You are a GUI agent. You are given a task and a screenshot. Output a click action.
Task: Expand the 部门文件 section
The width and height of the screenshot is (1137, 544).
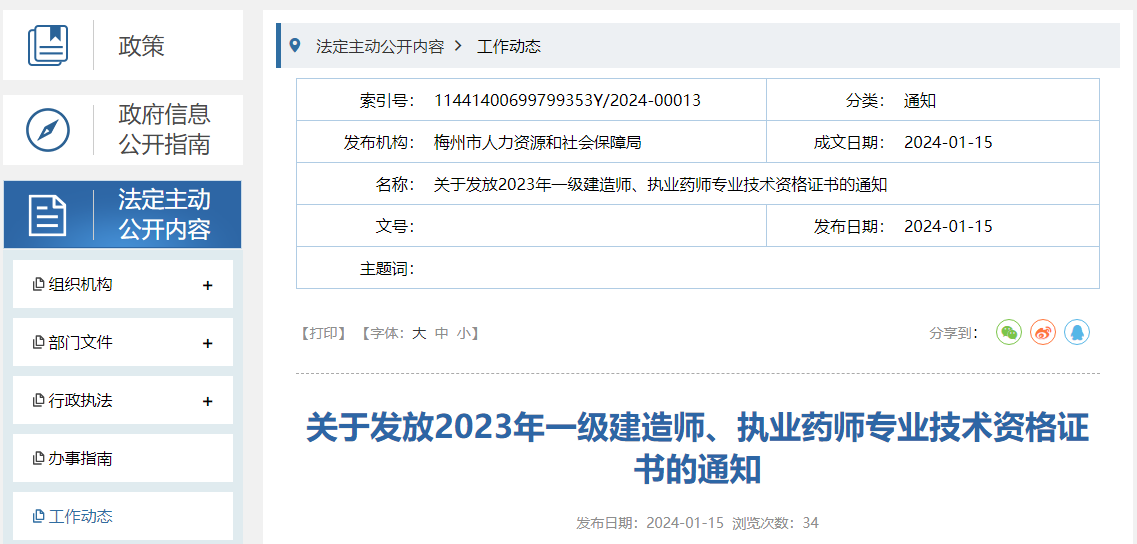(208, 344)
